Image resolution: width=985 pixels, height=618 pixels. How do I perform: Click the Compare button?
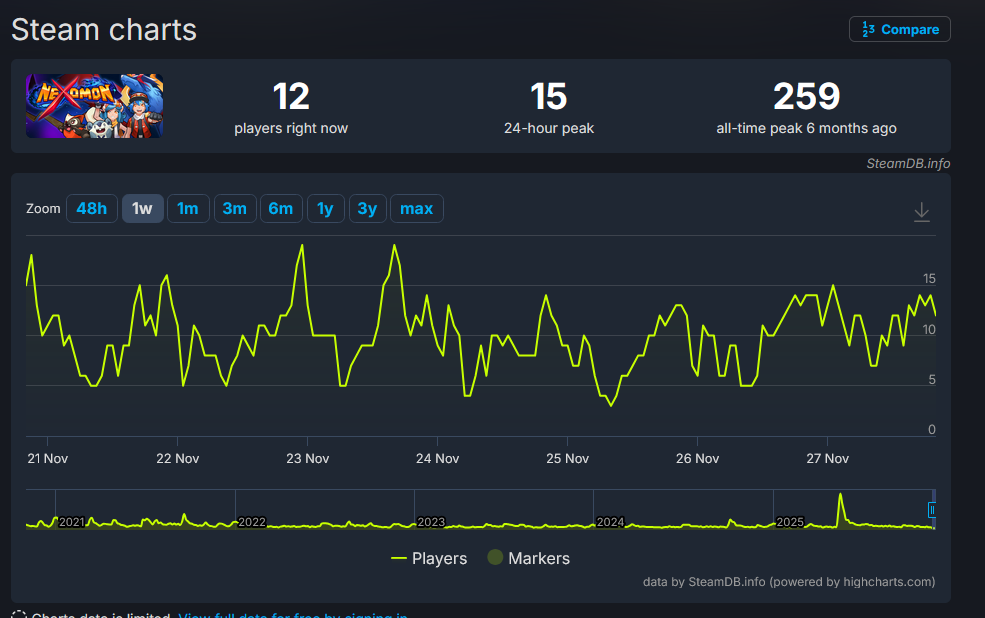[x=900, y=30]
